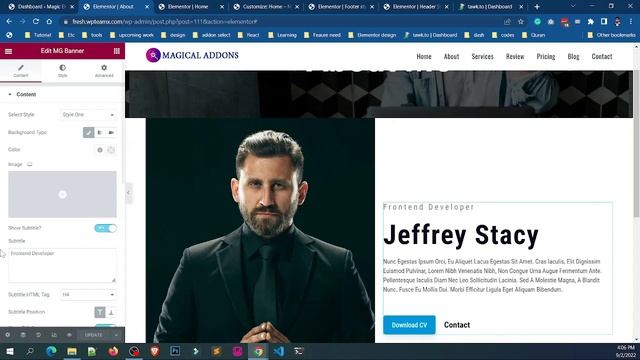Toggle the Show Subtitle switch

click(x=105, y=228)
